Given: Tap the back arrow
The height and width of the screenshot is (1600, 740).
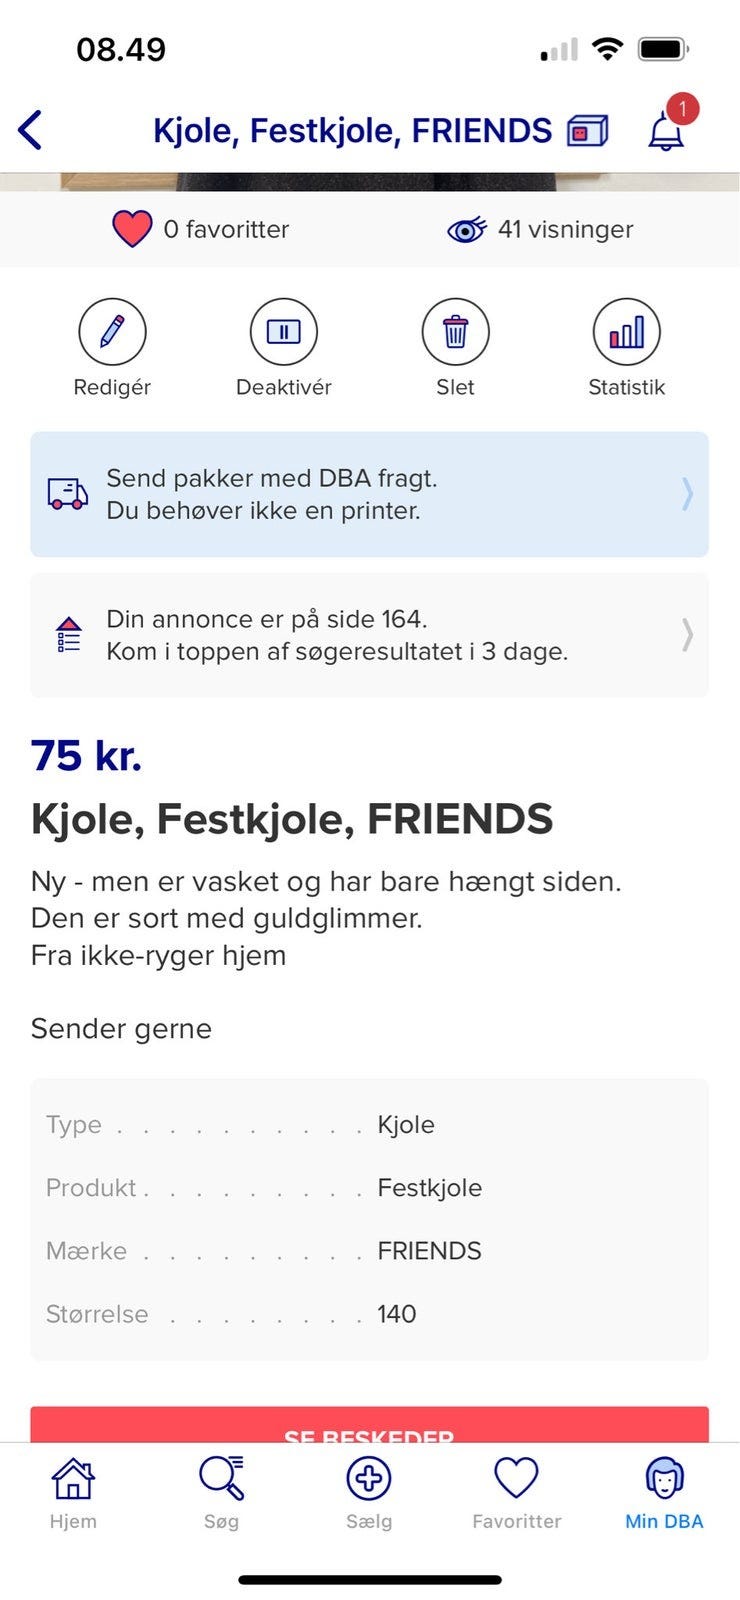Looking at the screenshot, I should point(31,130).
